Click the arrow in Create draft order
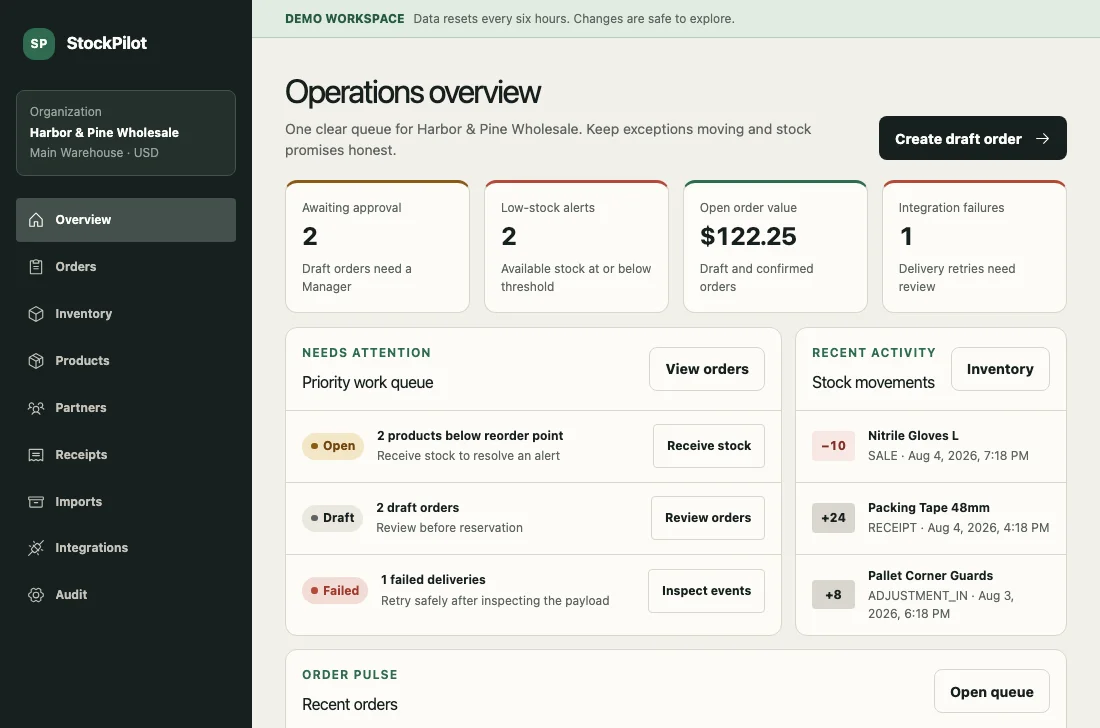Viewport: 1100px width, 728px height. click(x=1042, y=139)
